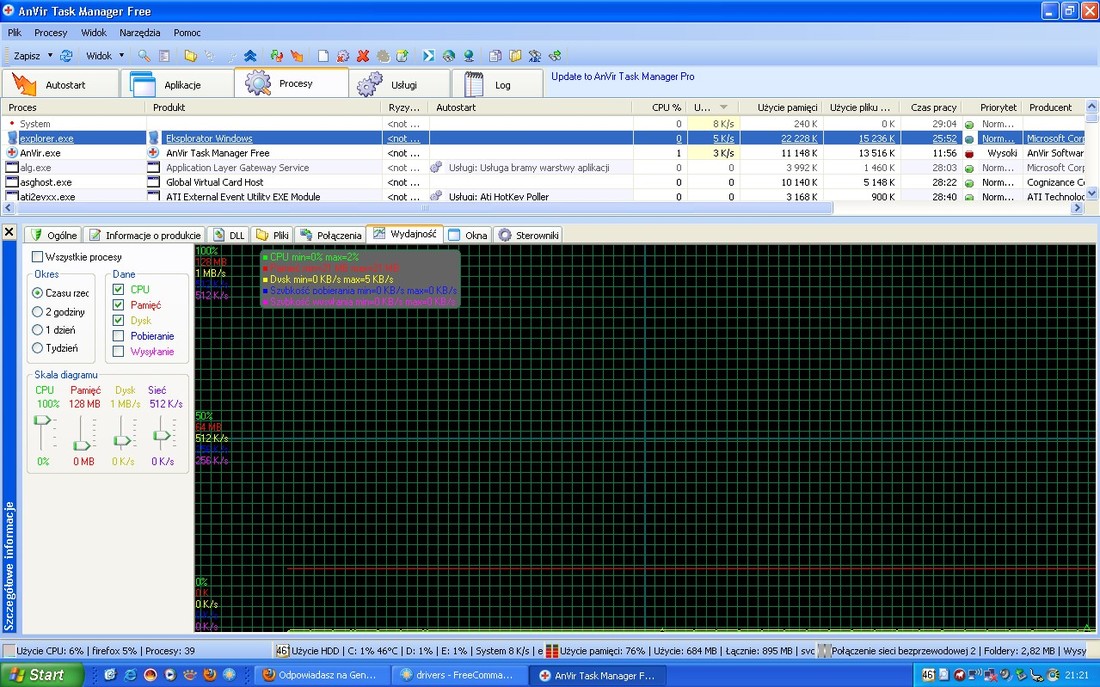Sort by the Użycie pamięci column header

tap(782, 107)
